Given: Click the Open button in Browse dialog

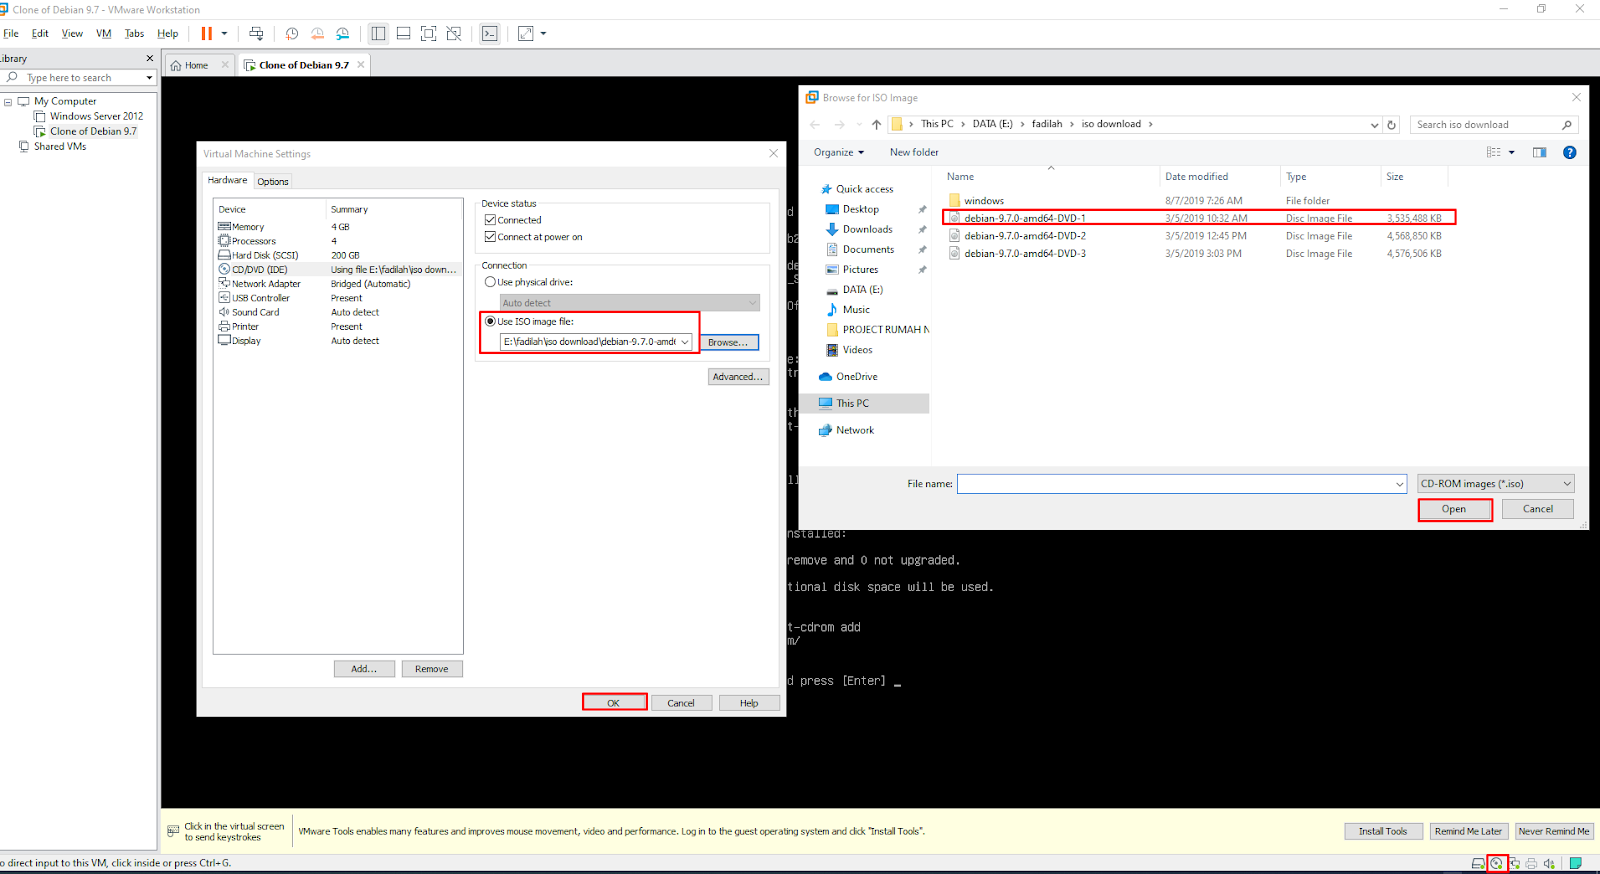Looking at the screenshot, I should [1454, 509].
